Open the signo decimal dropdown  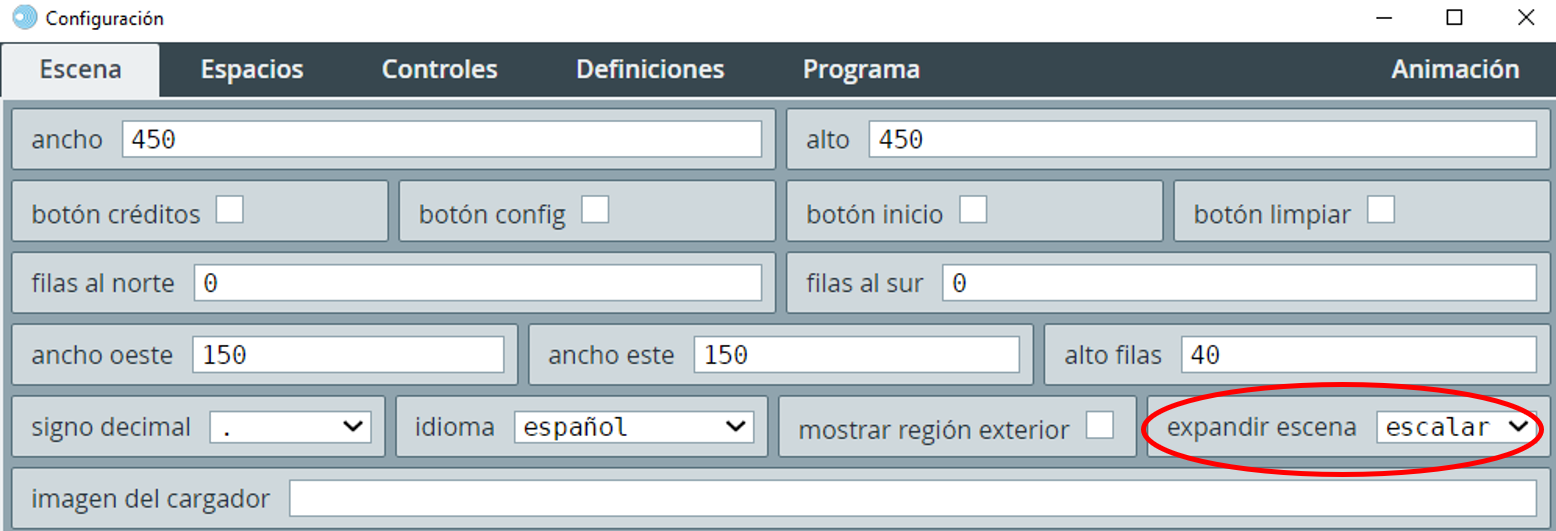(x=290, y=427)
